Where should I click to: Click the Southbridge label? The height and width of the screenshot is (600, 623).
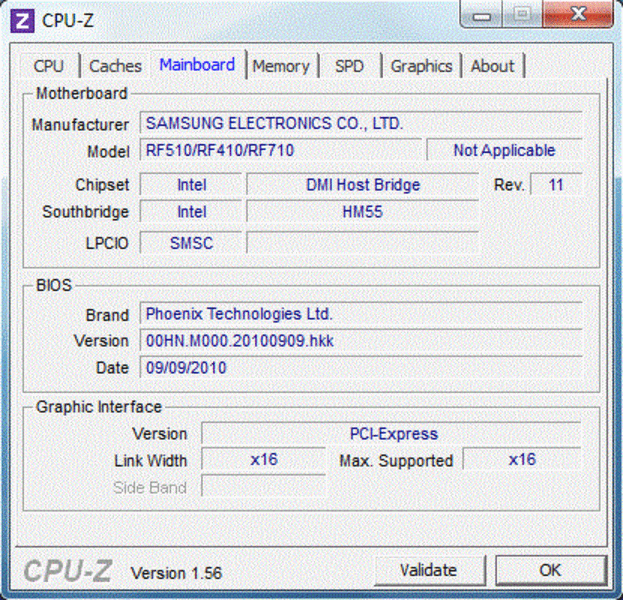(85, 212)
